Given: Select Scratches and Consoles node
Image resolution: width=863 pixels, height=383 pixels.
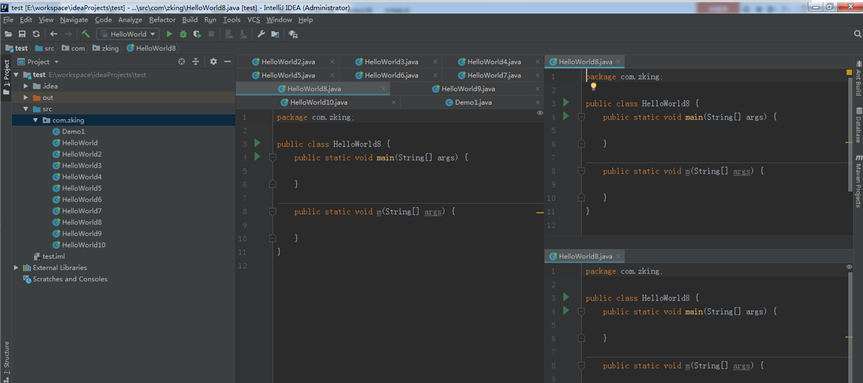Looking at the screenshot, I should pos(65,279).
